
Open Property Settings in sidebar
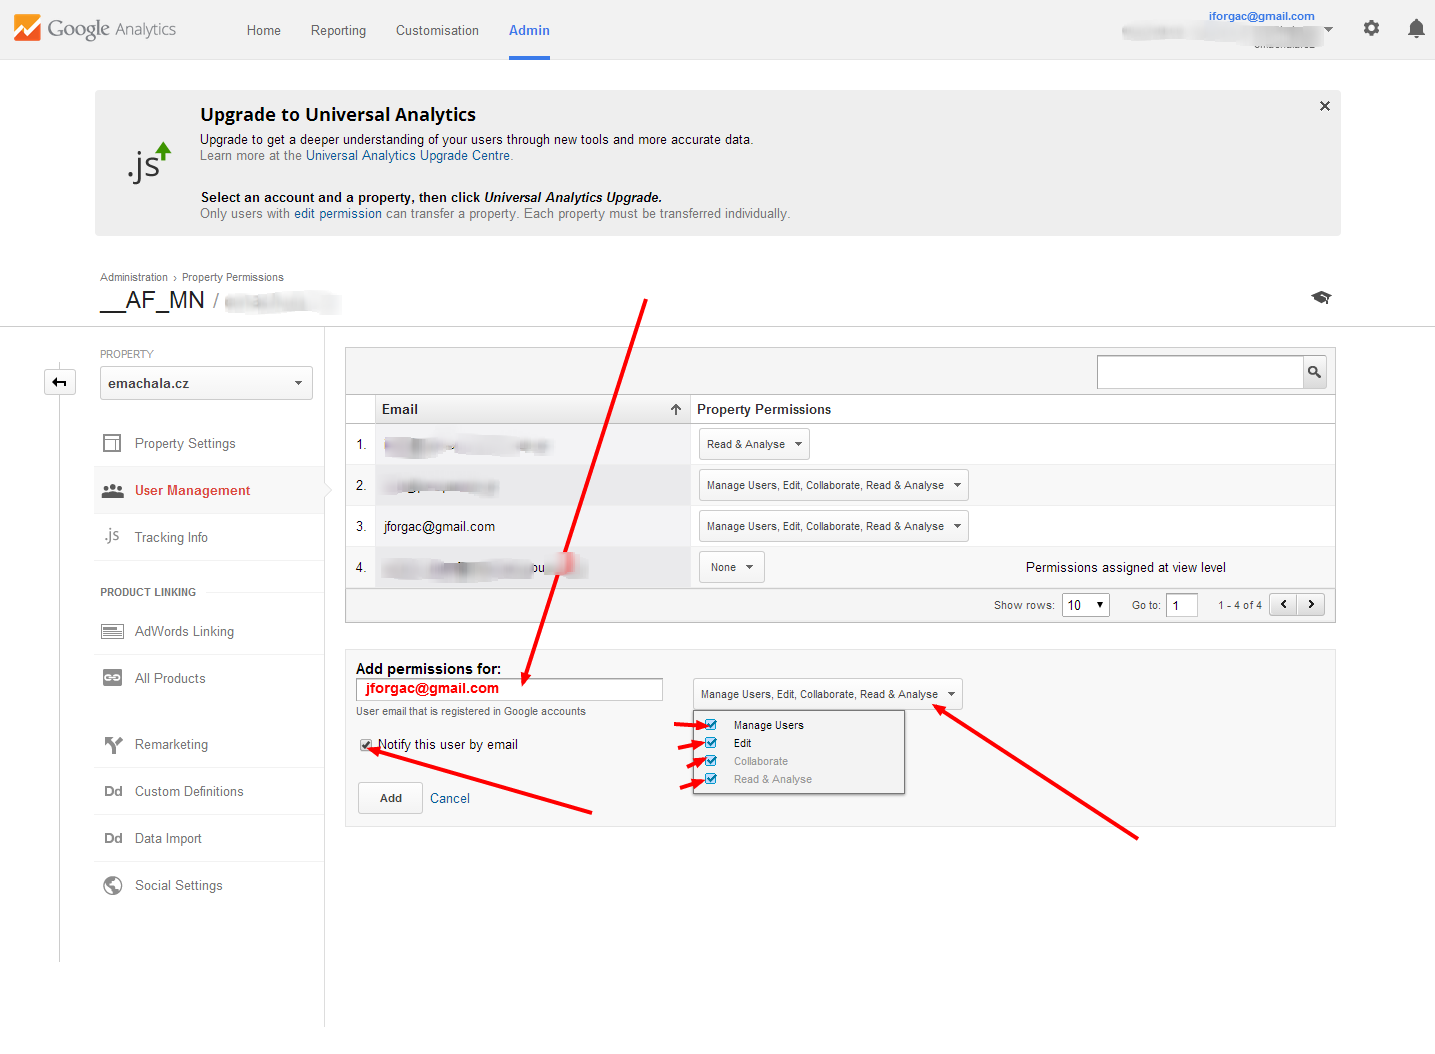tap(185, 443)
